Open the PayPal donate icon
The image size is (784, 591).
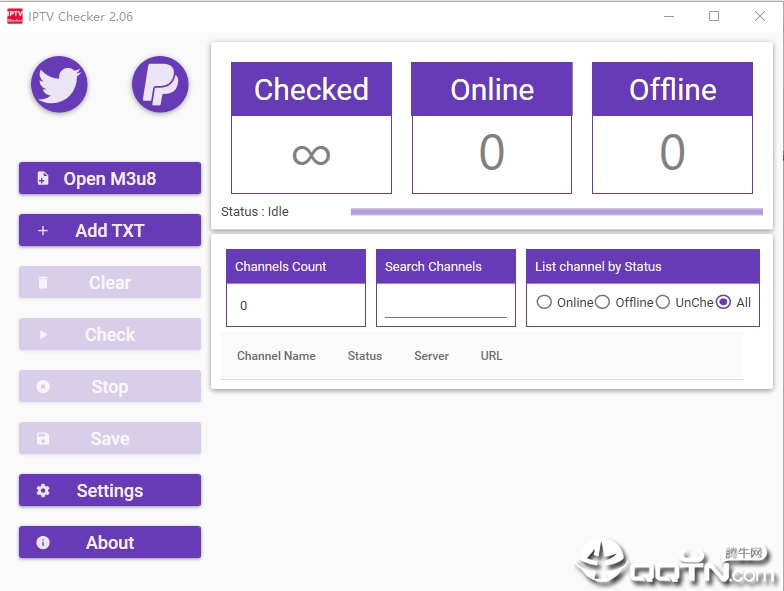(x=160, y=84)
